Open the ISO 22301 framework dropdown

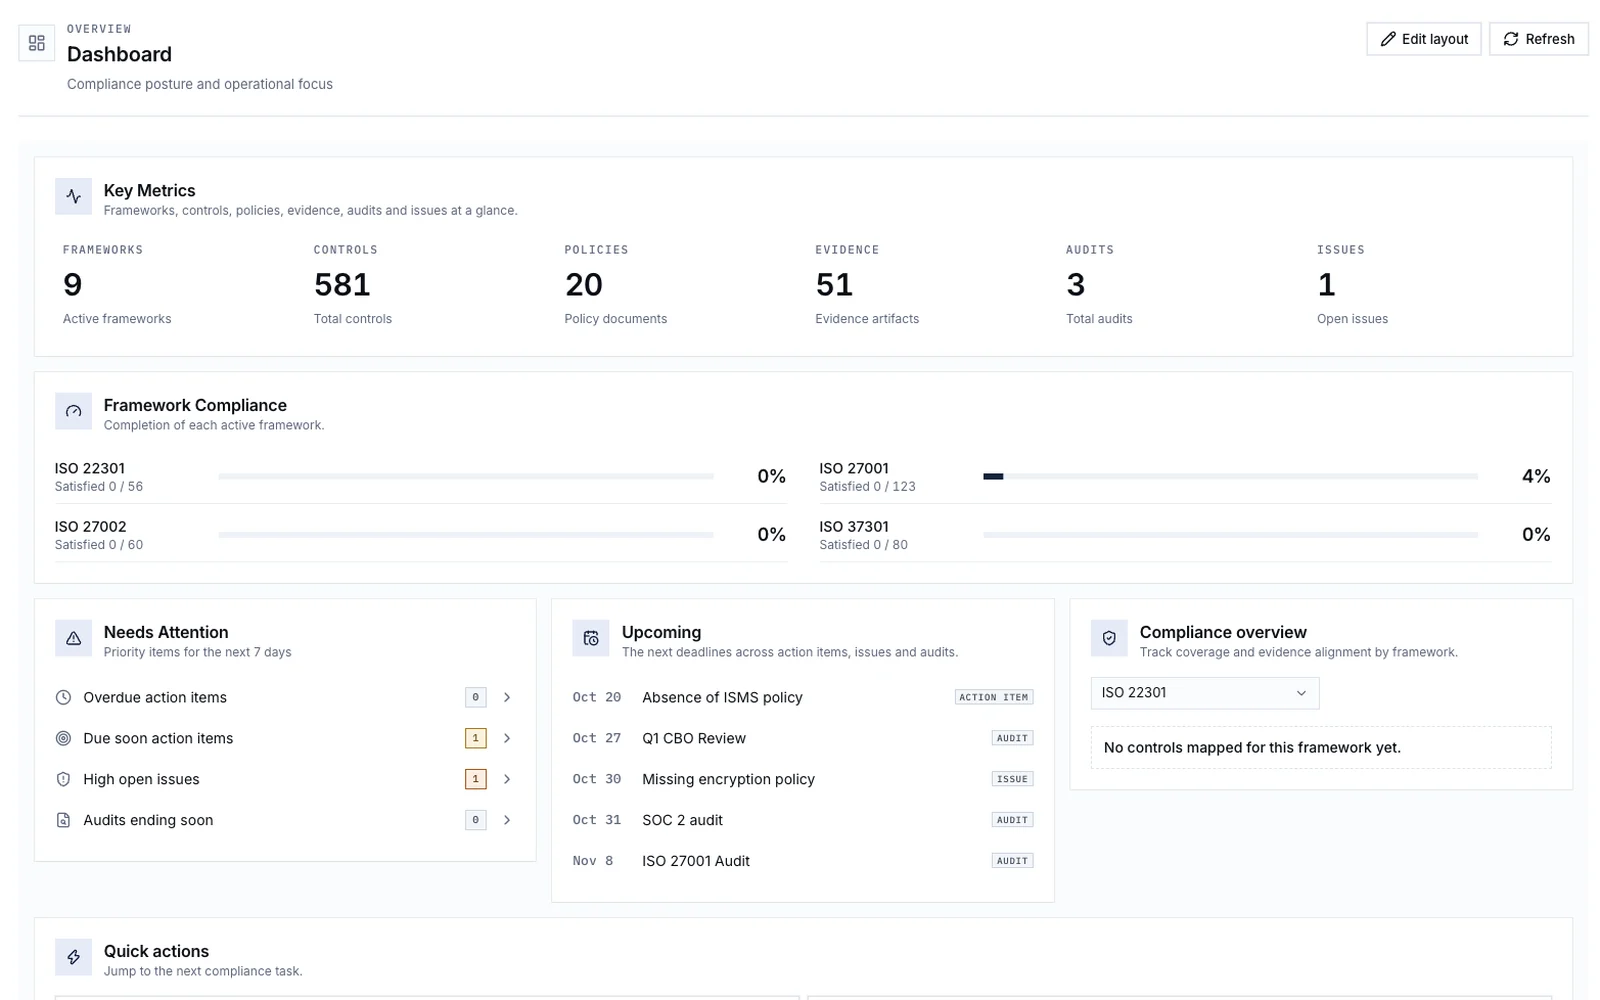[1205, 693]
